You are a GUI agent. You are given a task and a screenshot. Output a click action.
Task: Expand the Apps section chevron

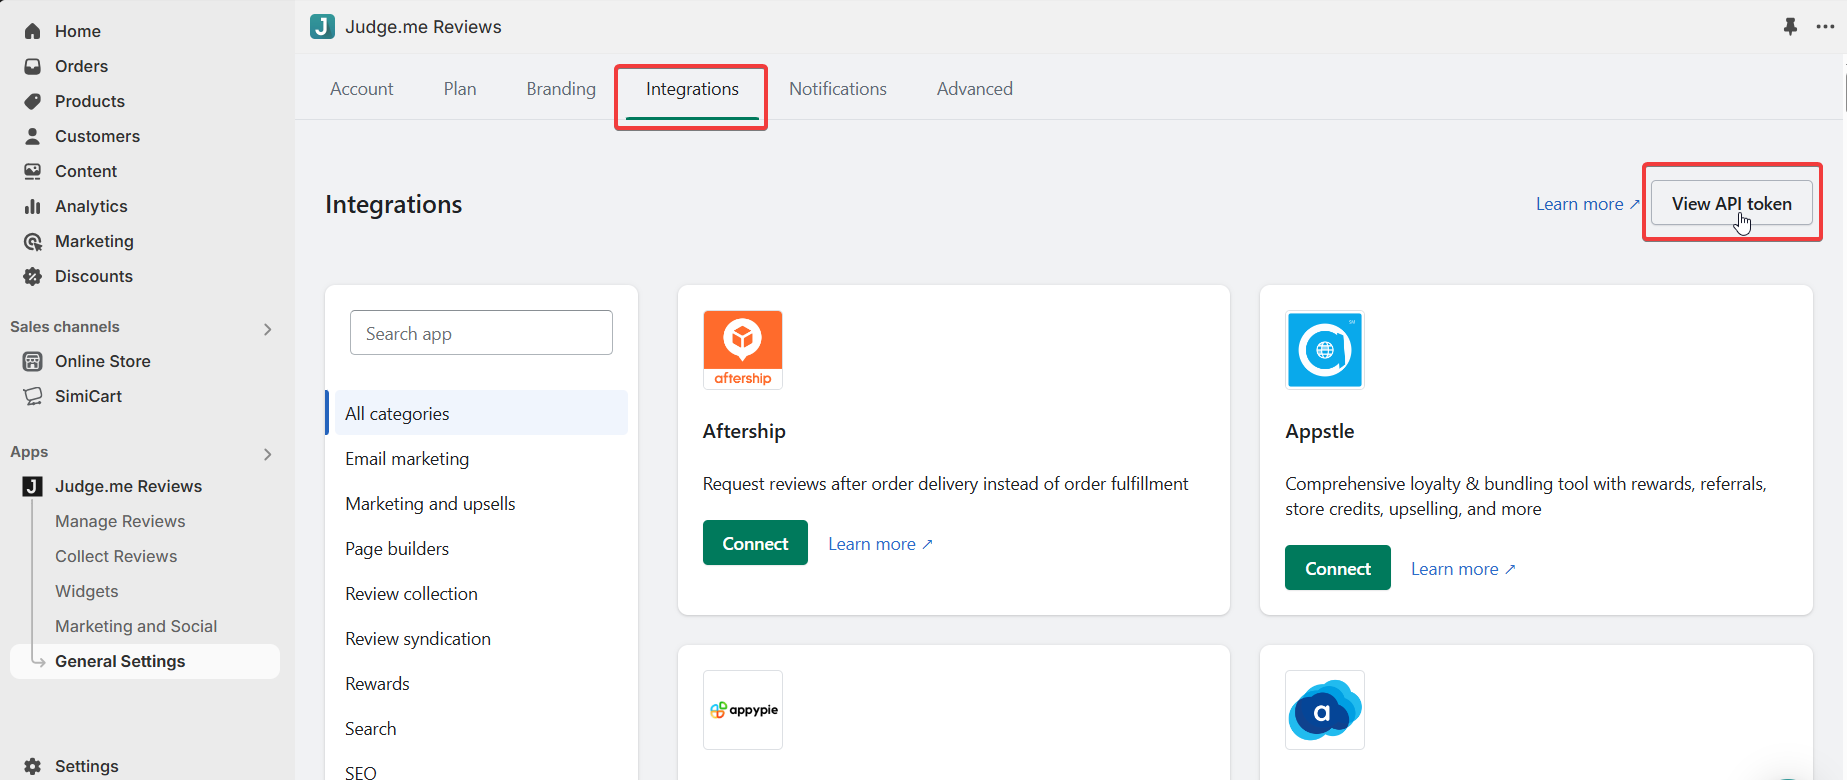pos(267,454)
